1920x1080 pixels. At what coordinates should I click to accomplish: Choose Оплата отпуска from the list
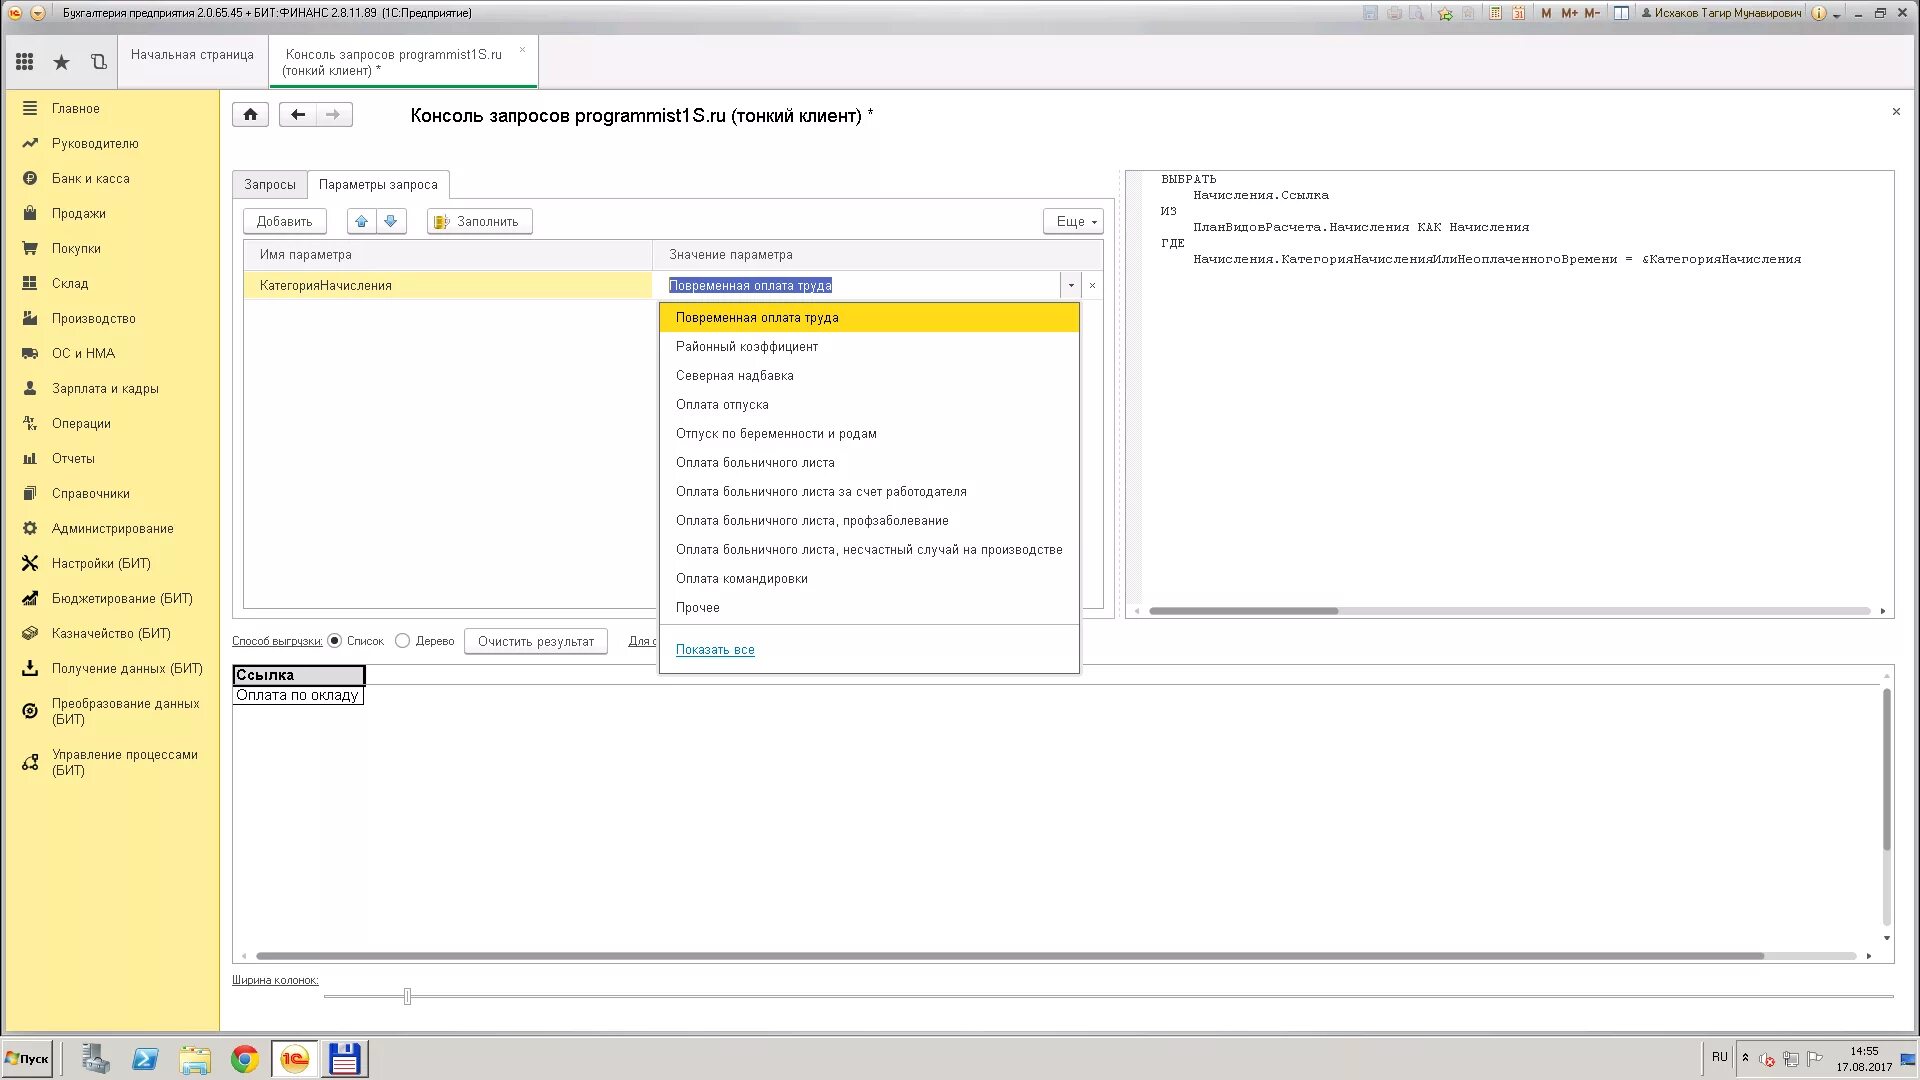tap(722, 405)
